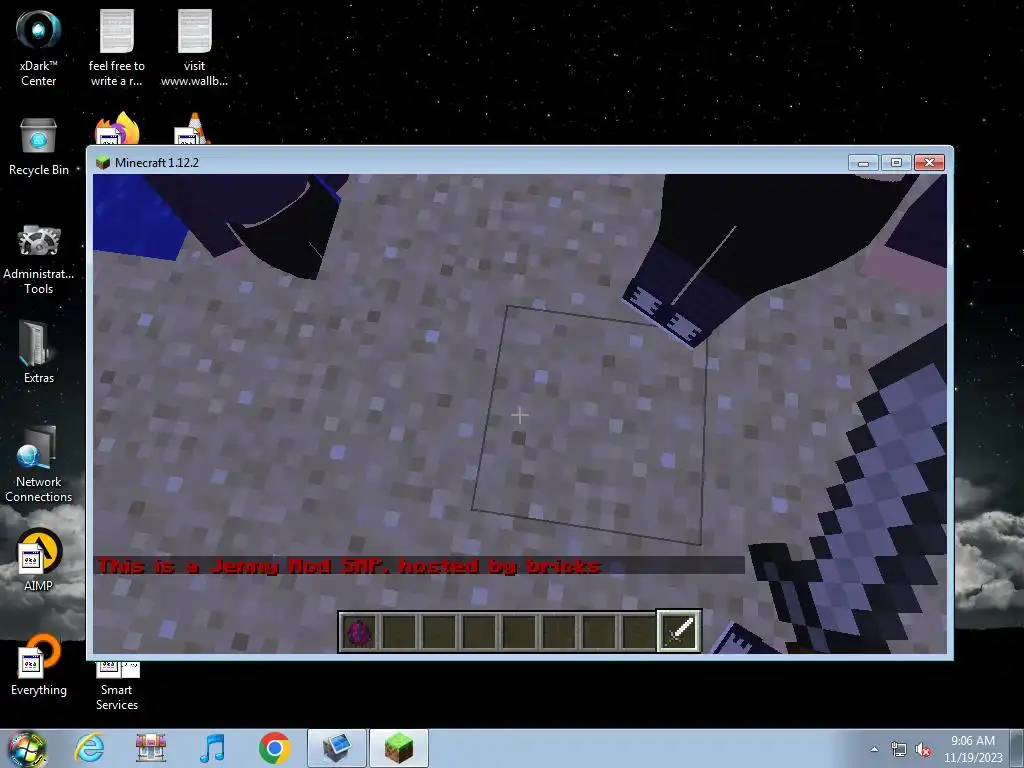Open Administrative Tools desktop icon
Viewport: 1024px width, 768px height.
(39, 259)
